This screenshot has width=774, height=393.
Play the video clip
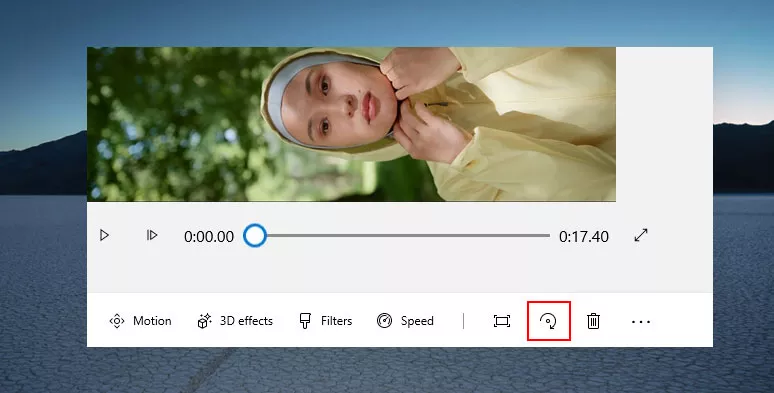[x=104, y=235]
